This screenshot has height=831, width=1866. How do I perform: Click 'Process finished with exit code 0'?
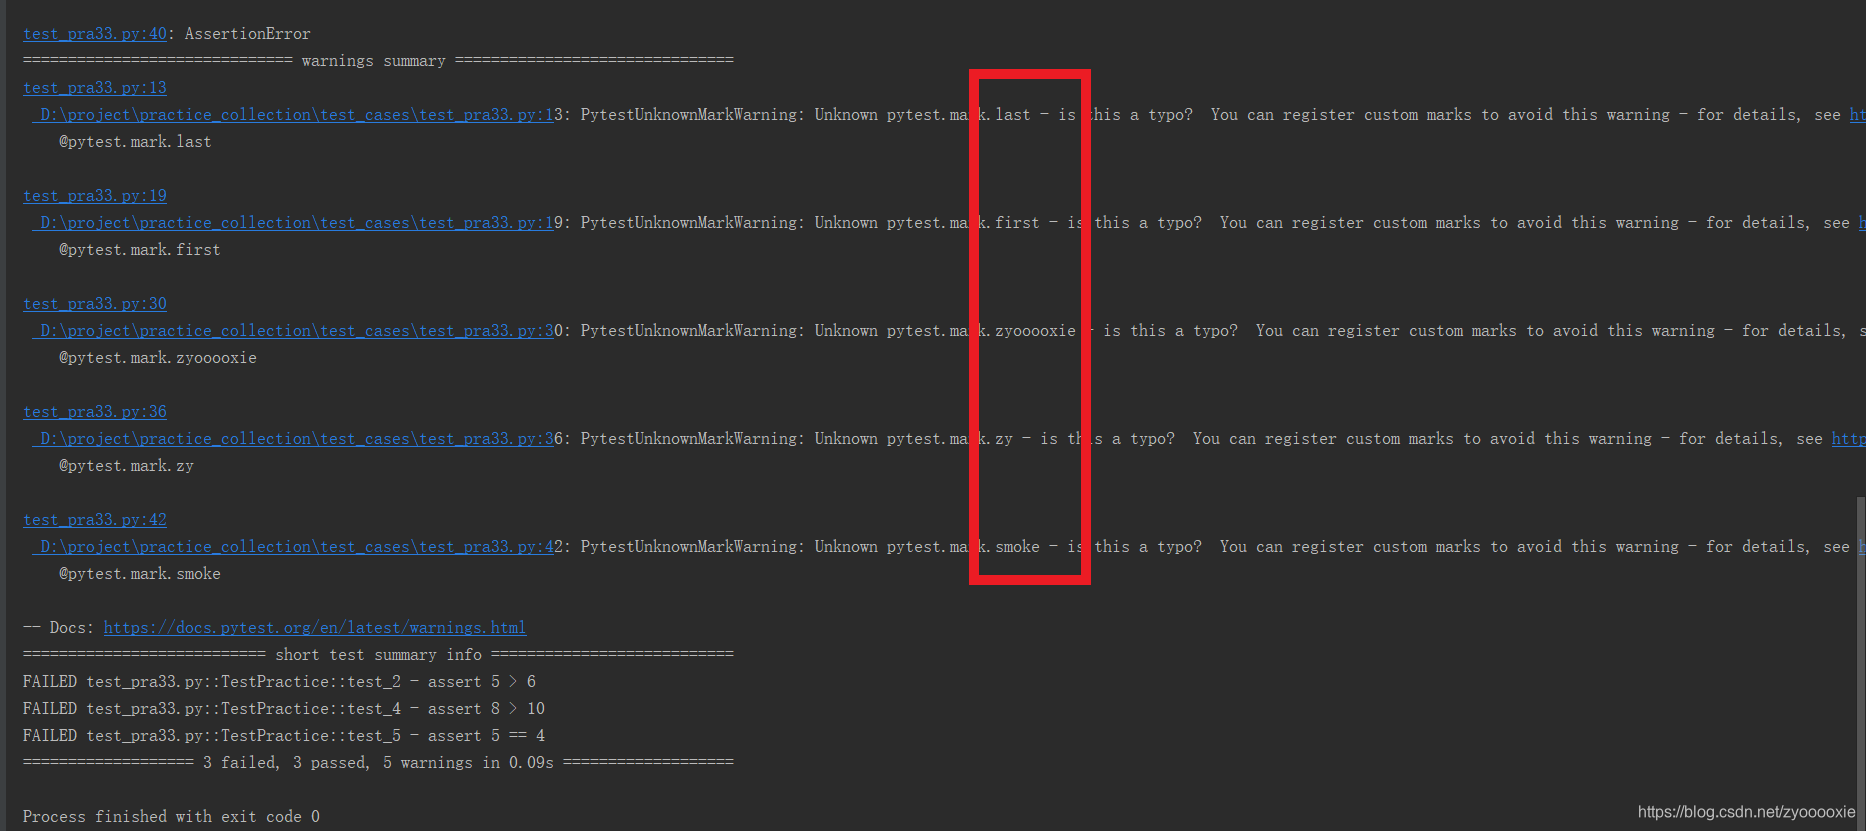tap(171, 817)
